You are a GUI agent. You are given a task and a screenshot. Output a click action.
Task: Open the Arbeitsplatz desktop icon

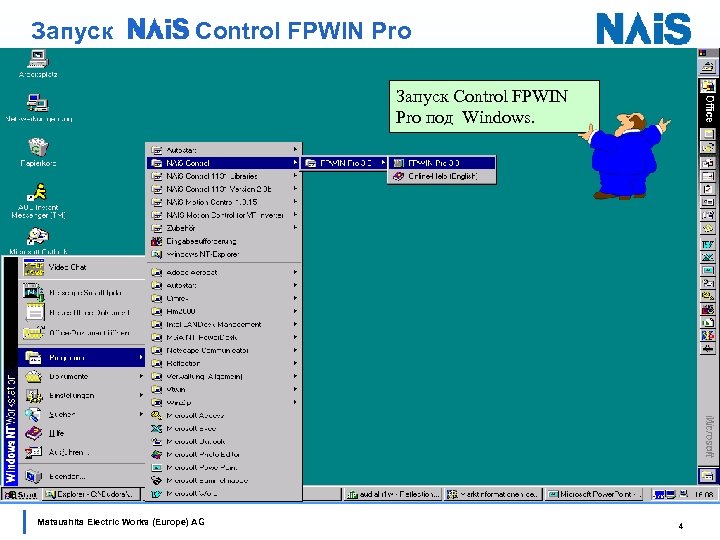click(38, 59)
